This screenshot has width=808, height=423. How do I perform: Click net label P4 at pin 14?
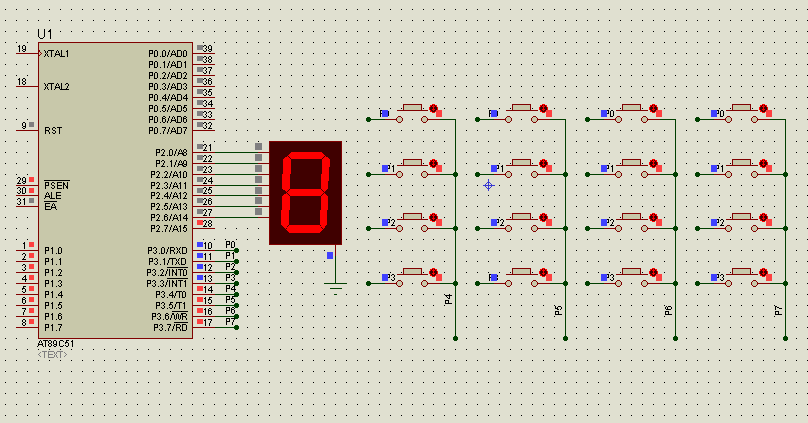(x=230, y=289)
